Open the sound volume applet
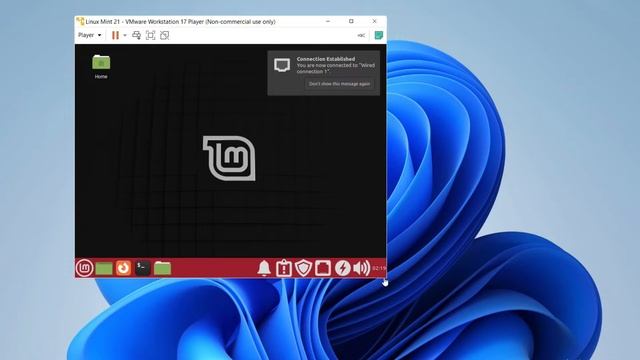The image size is (640, 360). [x=361, y=268]
